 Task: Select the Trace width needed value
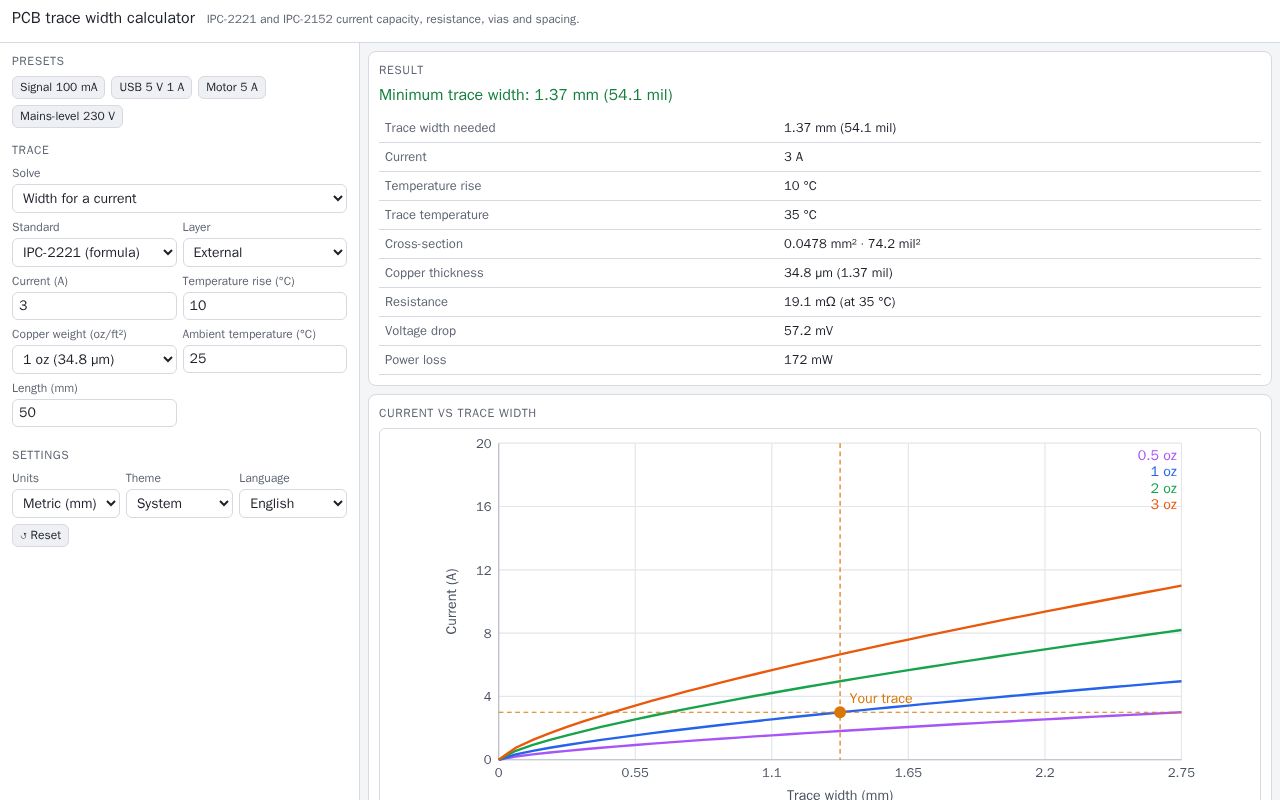[x=840, y=128]
